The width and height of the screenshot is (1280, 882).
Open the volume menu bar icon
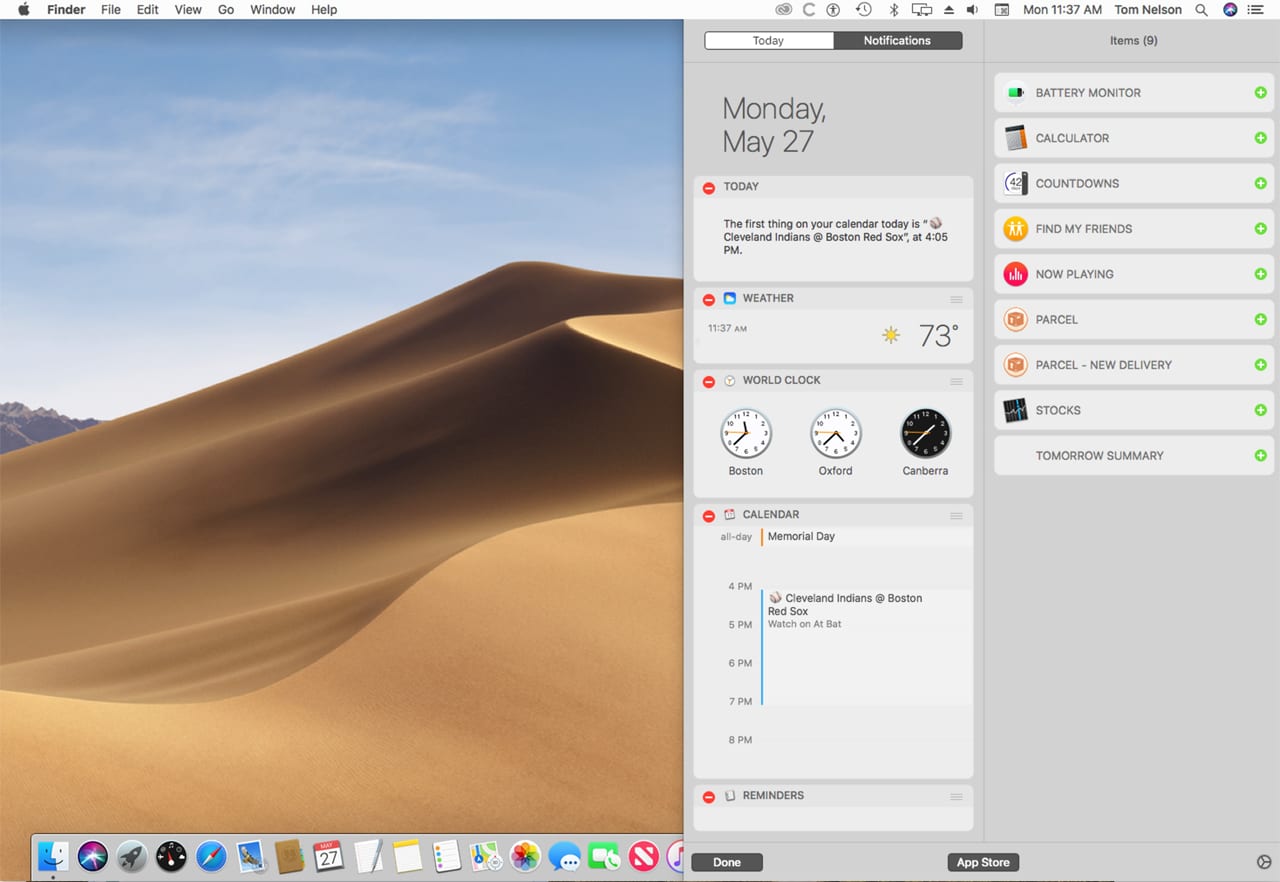[973, 9]
